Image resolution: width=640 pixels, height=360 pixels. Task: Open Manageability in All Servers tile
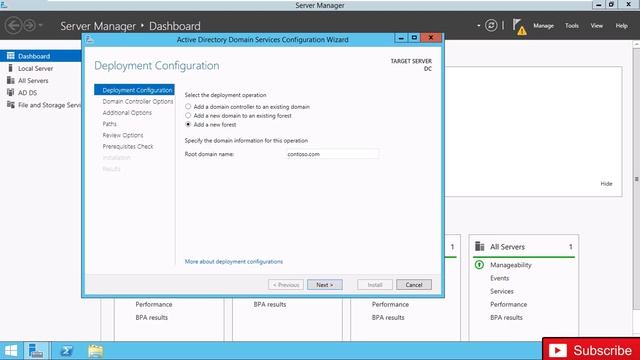point(511,265)
